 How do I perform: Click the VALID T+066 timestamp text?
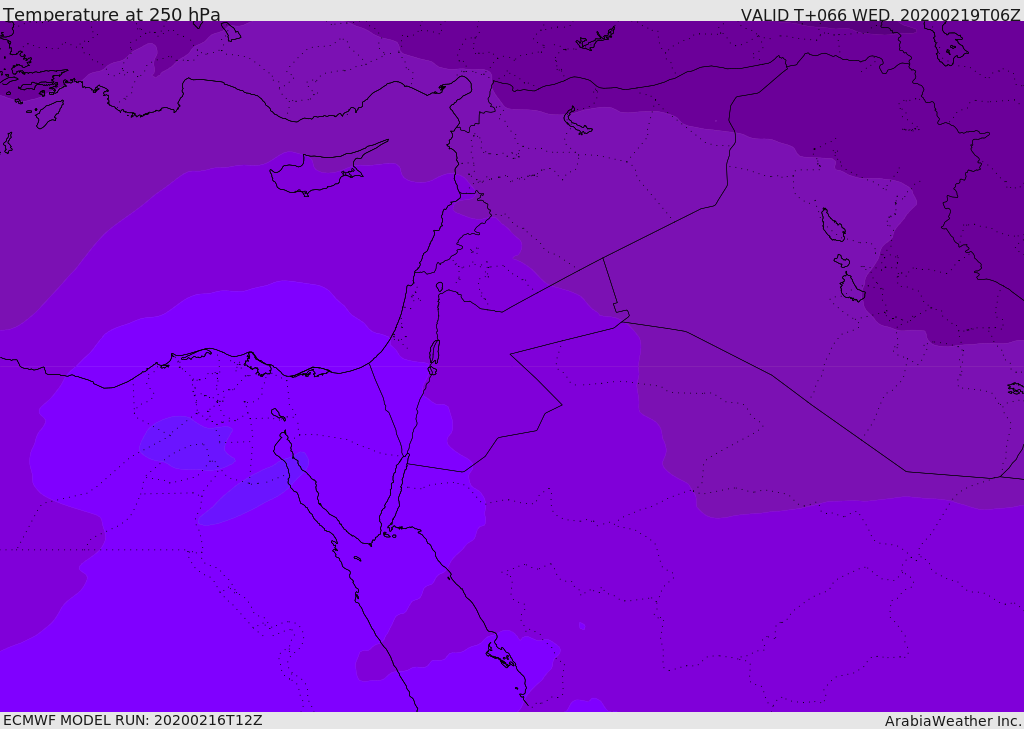tap(880, 15)
